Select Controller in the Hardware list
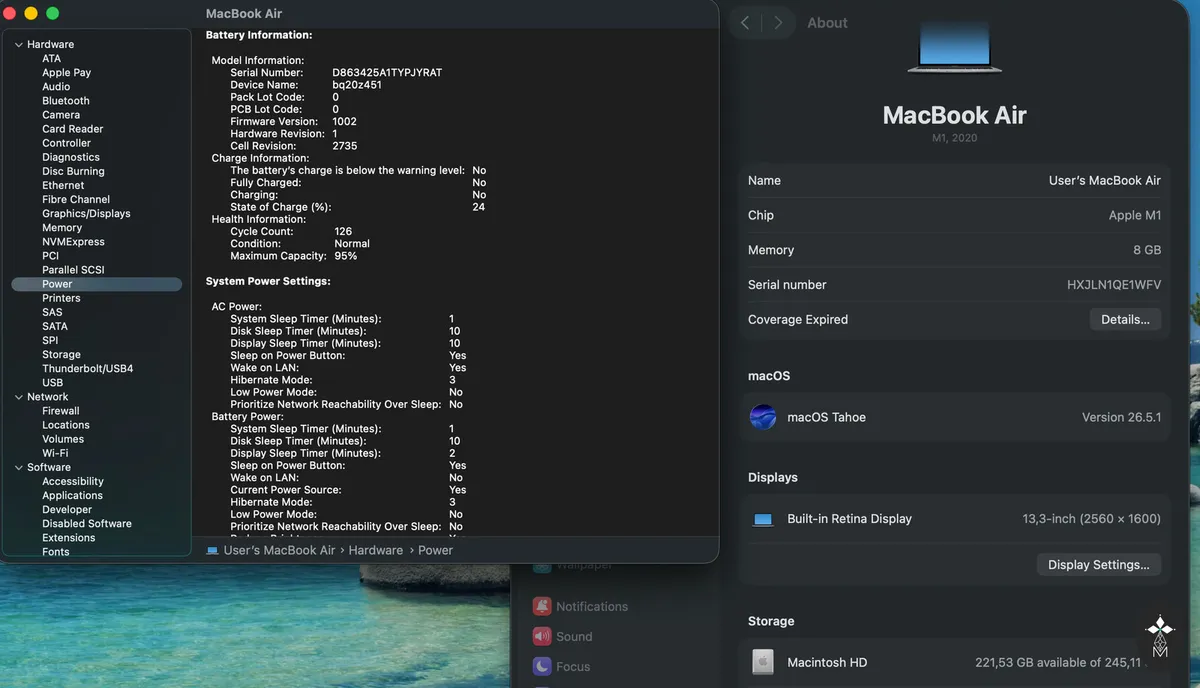1200x688 pixels. pyautogui.click(x=66, y=143)
